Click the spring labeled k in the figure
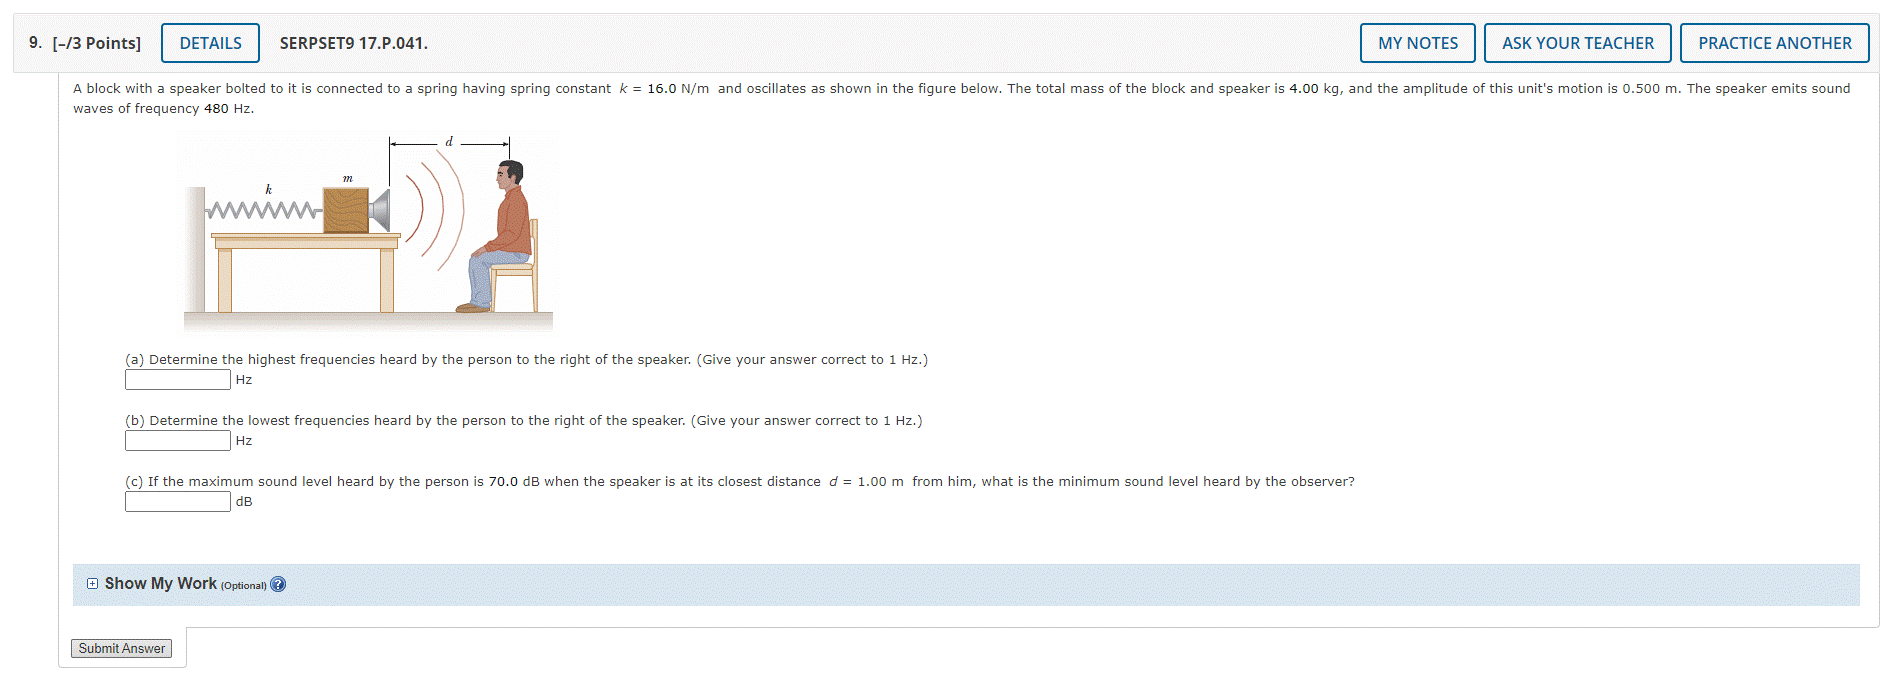 click(264, 211)
